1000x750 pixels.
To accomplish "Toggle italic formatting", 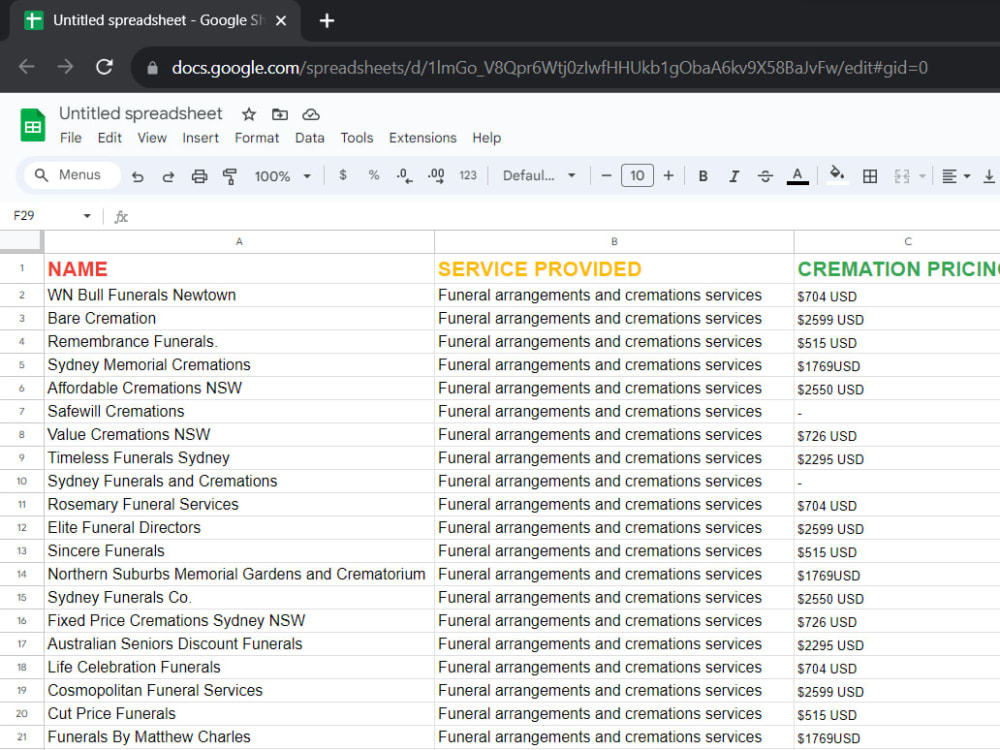I will point(733,175).
